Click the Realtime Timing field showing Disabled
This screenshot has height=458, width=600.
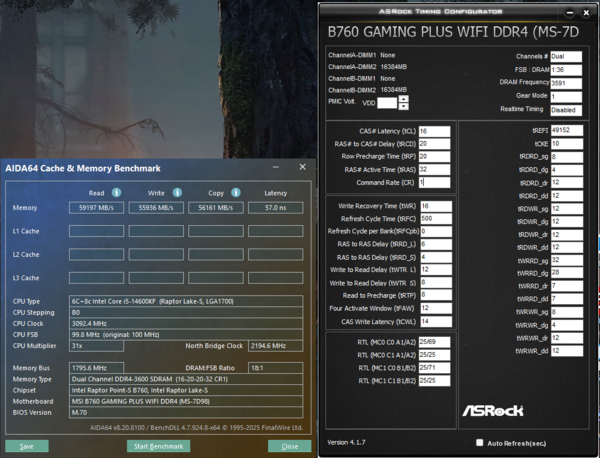click(566, 110)
